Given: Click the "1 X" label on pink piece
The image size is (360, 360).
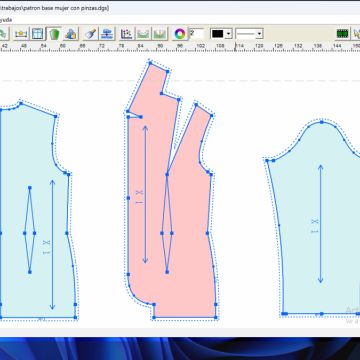Looking at the screenshot, I should [x=140, y=197].
